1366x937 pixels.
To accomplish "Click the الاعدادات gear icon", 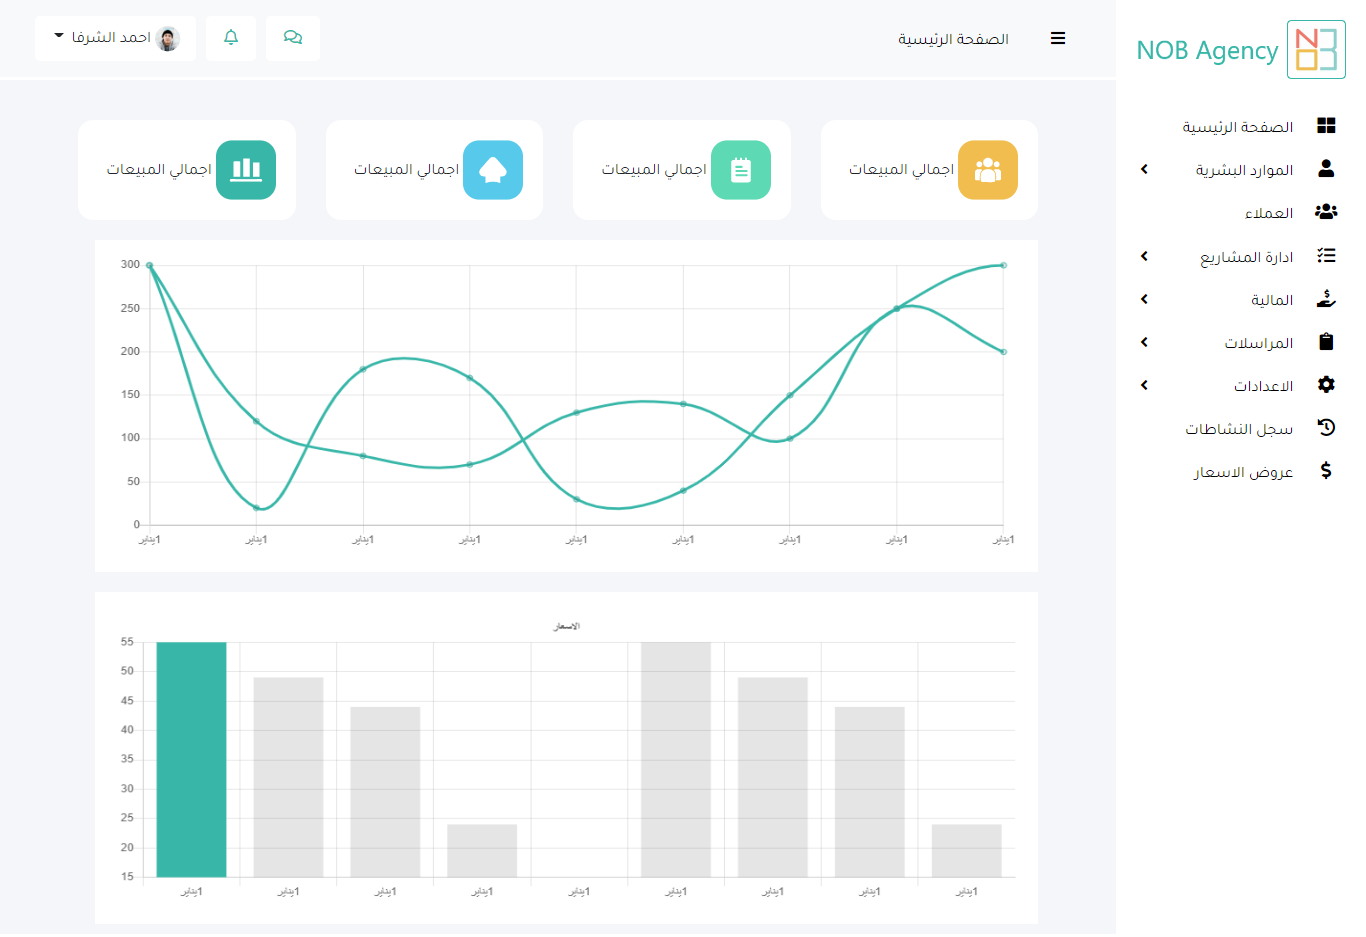I will click(1326, 385).
